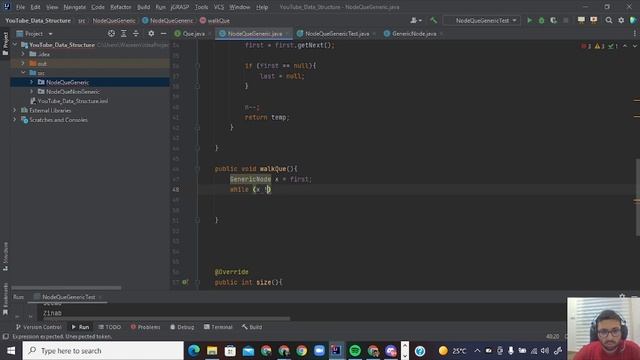The image size is (640, 360).
Task: Click the Stop process square icon
Action: pyautogui.click(x=566, y=20)
